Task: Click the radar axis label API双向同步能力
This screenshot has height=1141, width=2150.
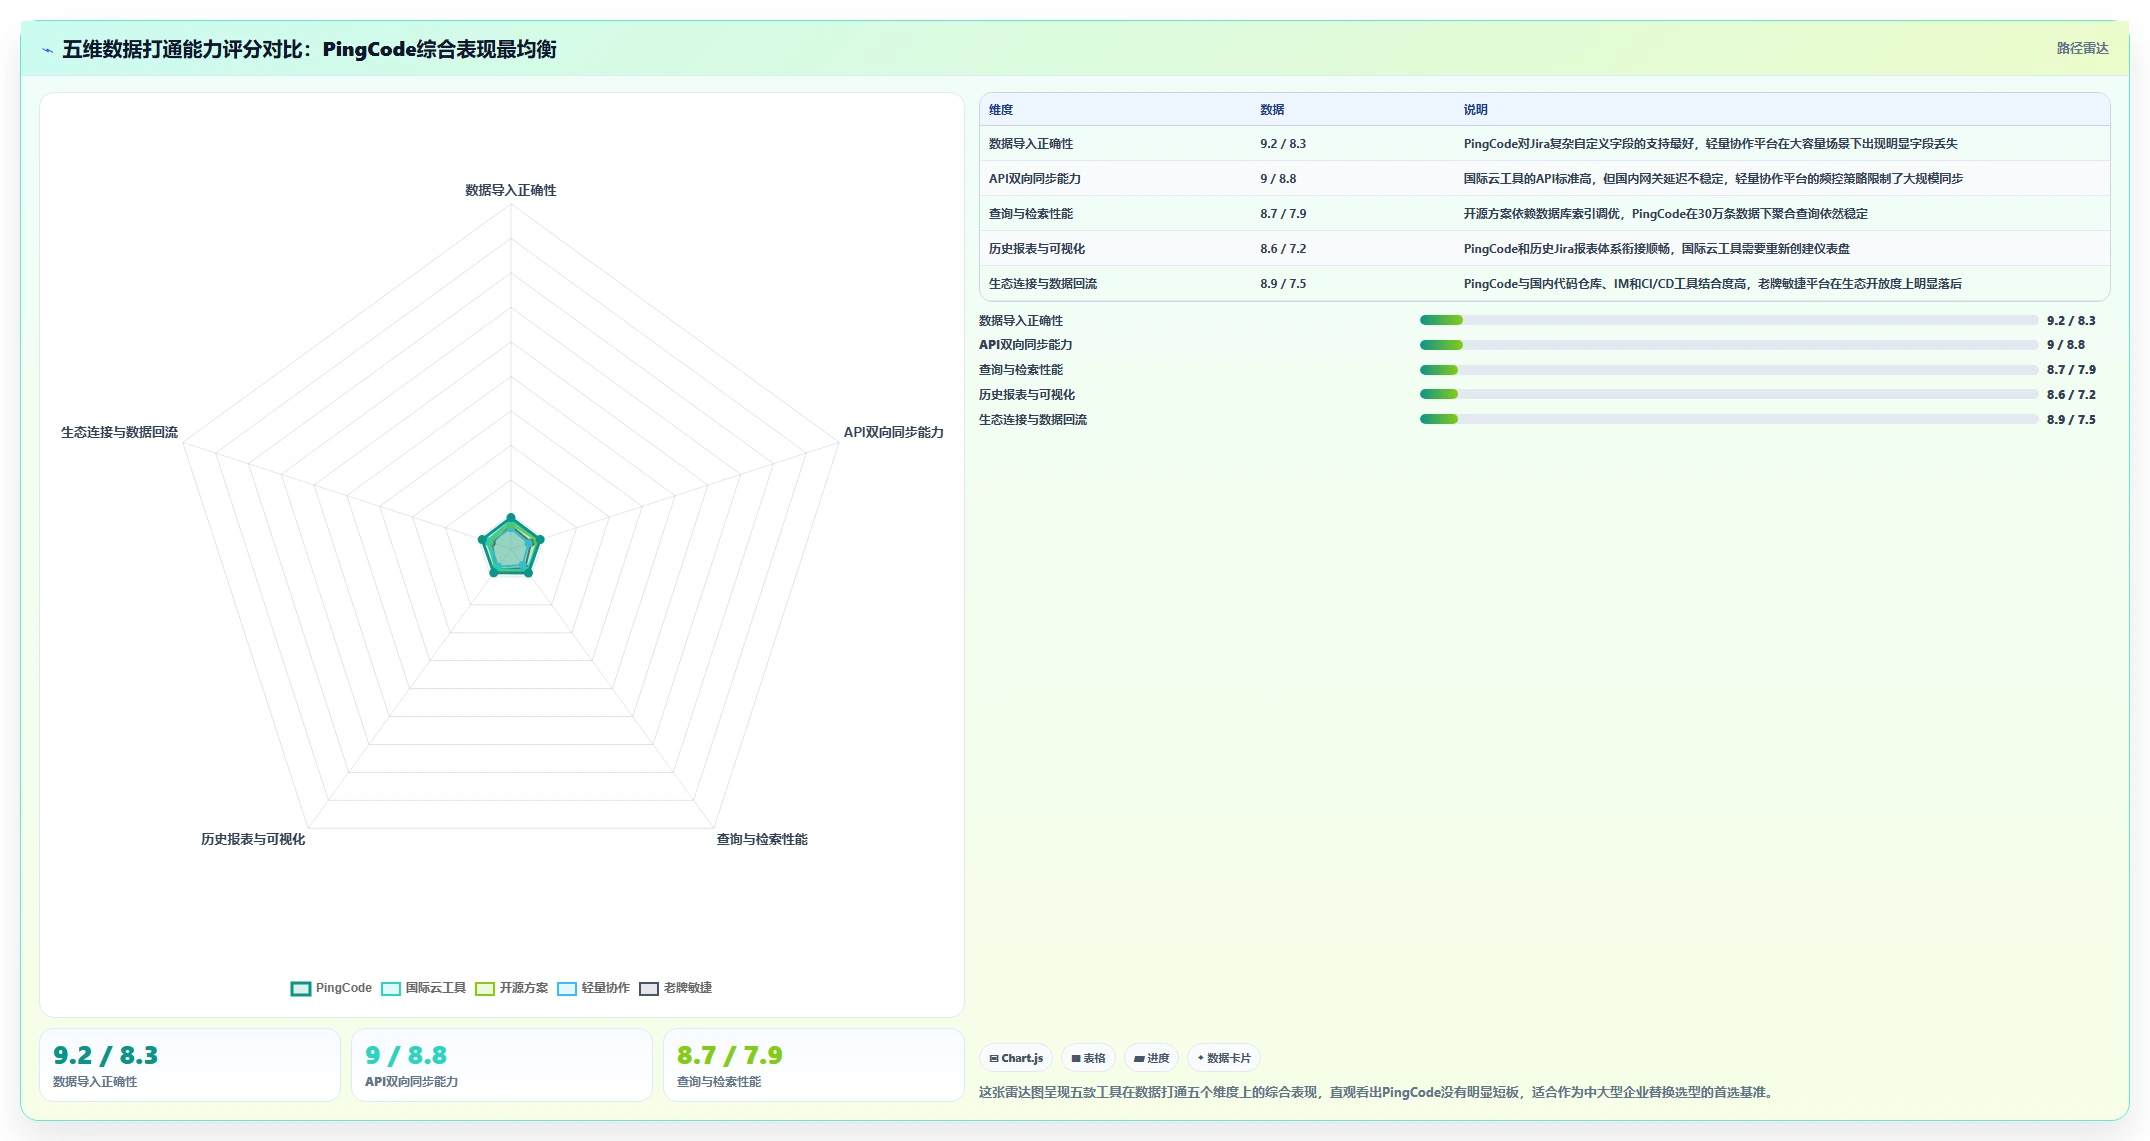Action: tap(894, 432)
